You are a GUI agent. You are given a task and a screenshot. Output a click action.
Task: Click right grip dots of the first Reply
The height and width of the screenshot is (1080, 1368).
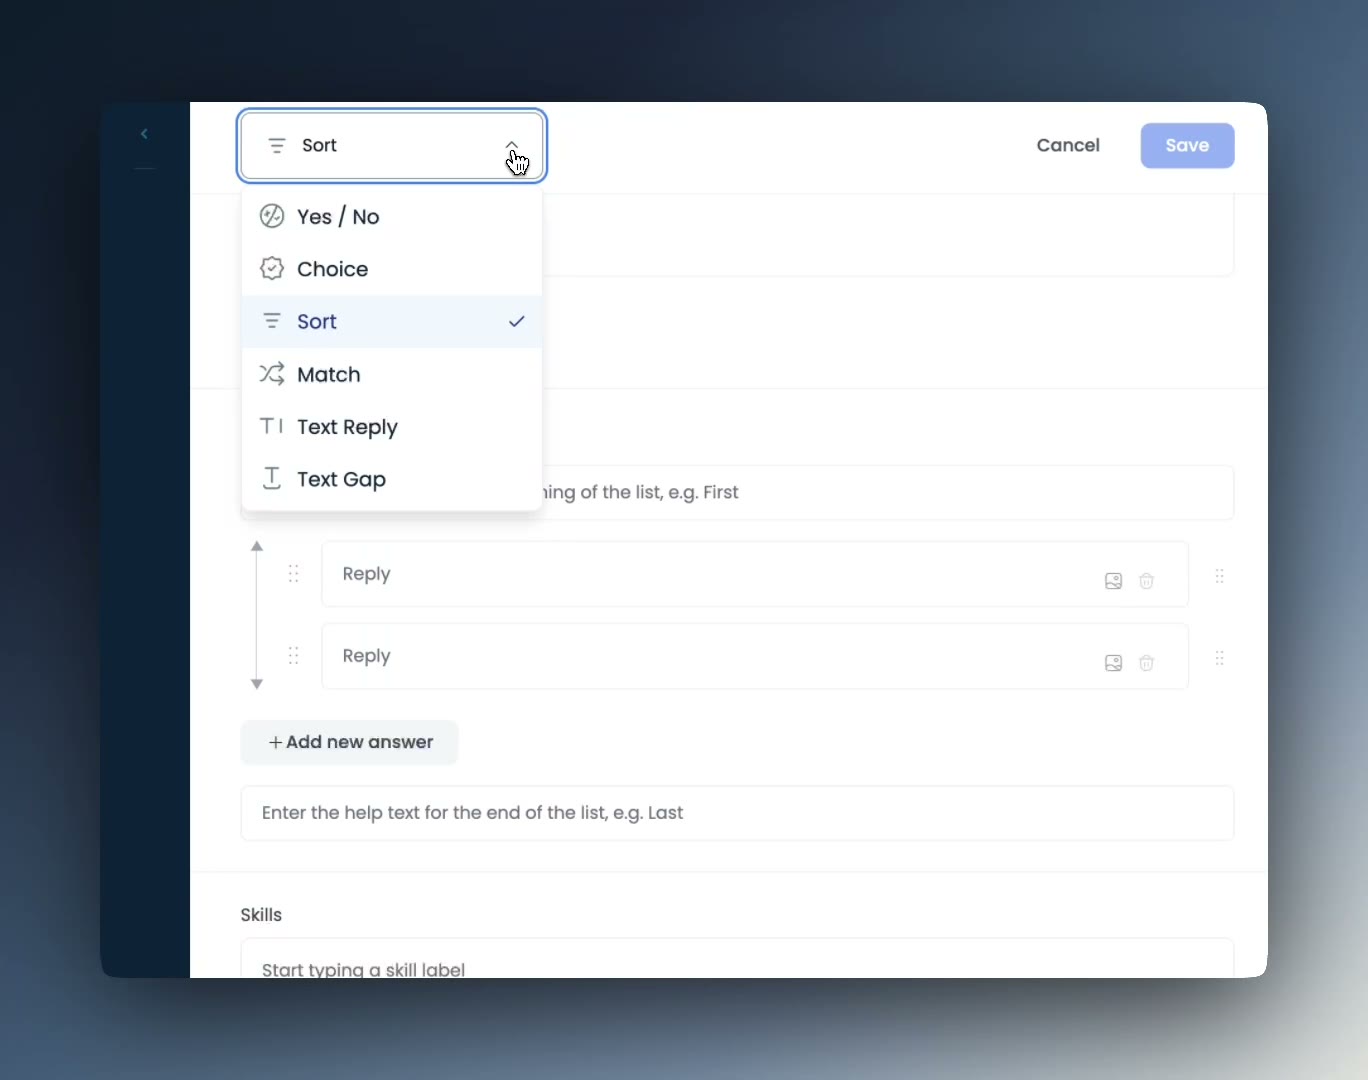coord(1220,576)
